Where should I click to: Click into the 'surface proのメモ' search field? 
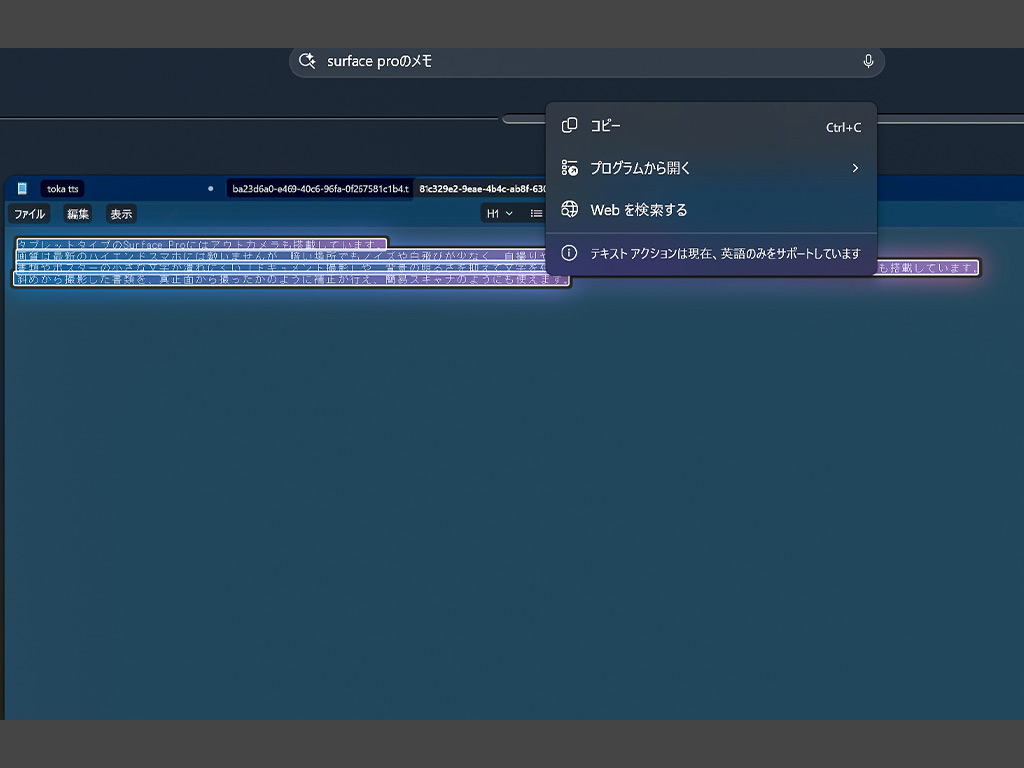click(586, 61)
